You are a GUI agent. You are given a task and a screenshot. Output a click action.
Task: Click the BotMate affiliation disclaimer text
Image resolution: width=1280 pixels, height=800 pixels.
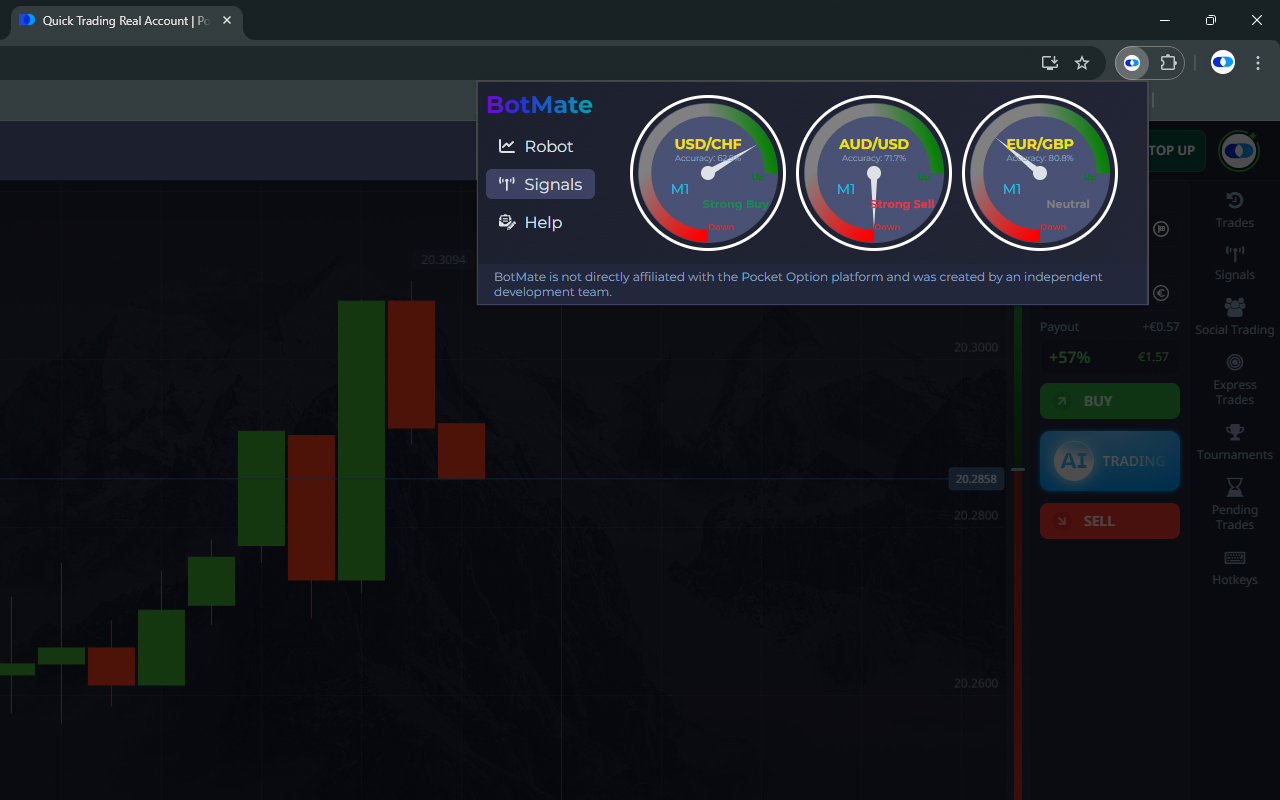798,284
